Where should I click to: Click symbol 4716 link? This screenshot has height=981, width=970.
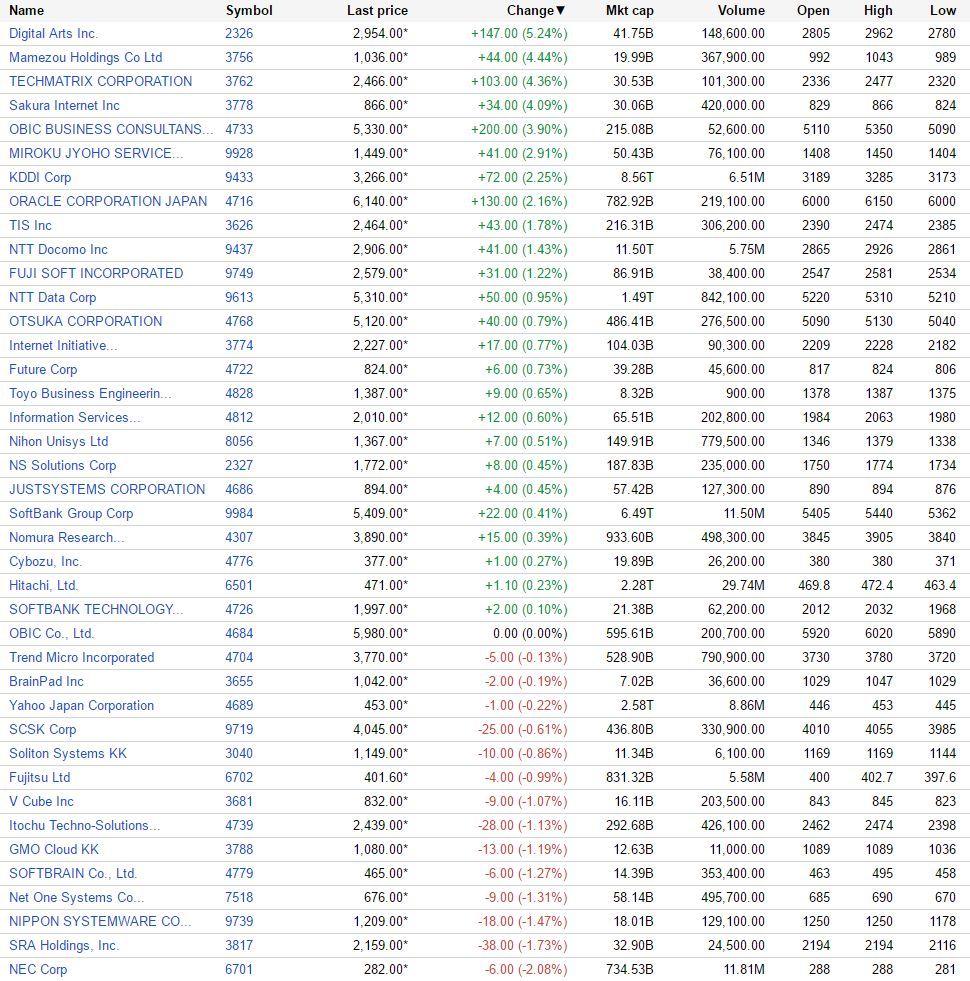point(239,201)
